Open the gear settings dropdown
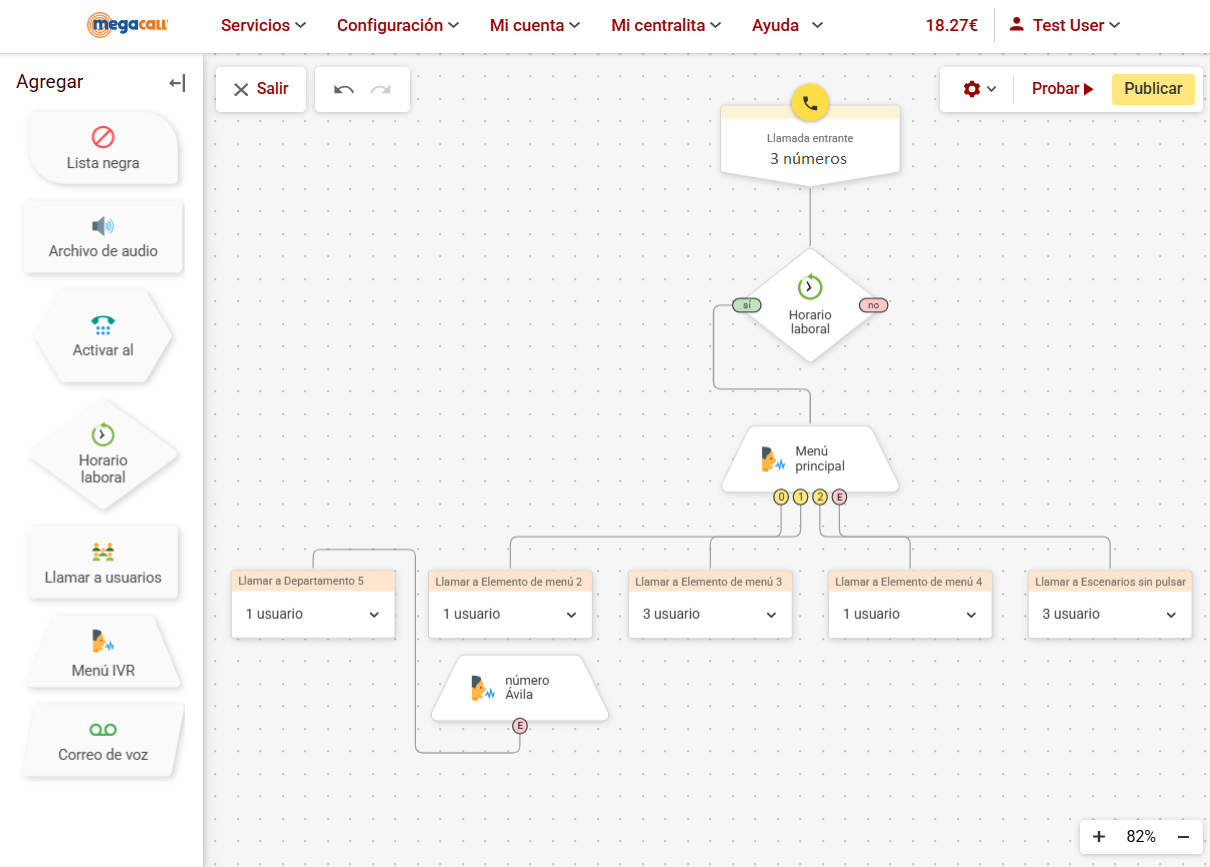Screen dimensions: 1210x867 976,89
